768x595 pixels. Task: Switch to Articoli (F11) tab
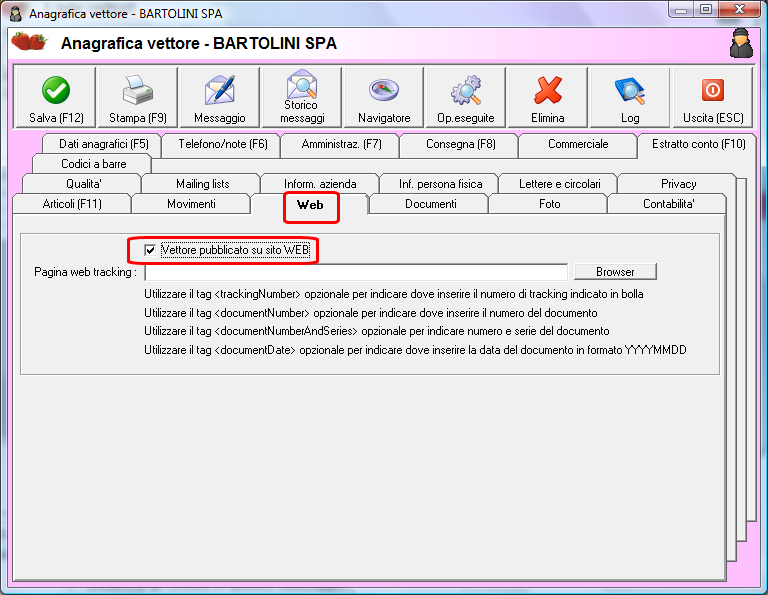pyautogui.click(x=72, y=204)
